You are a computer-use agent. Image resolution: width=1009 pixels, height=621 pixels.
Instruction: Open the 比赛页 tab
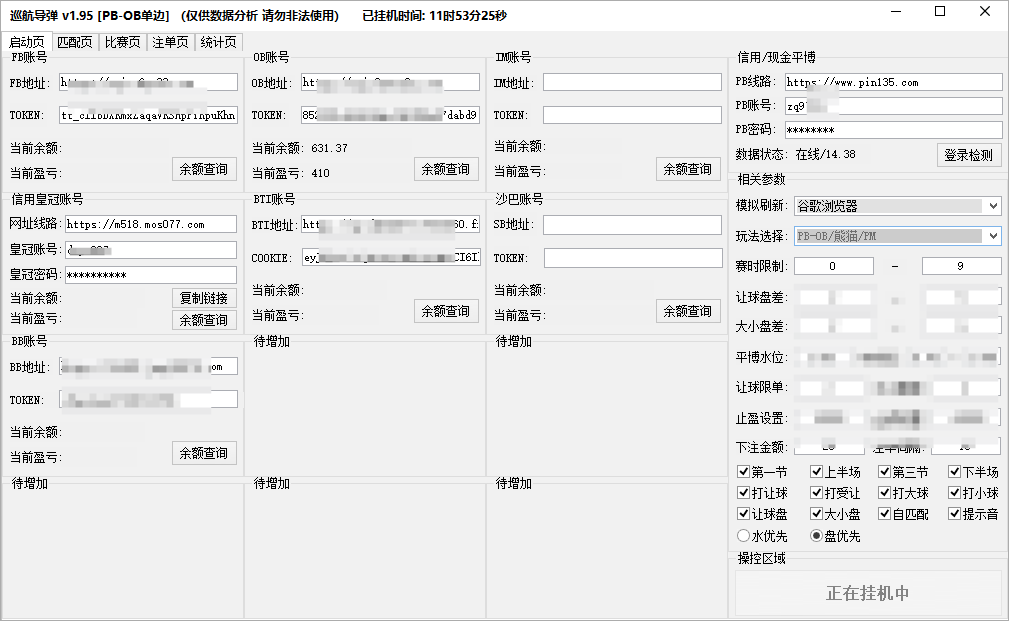pos(122,42)
